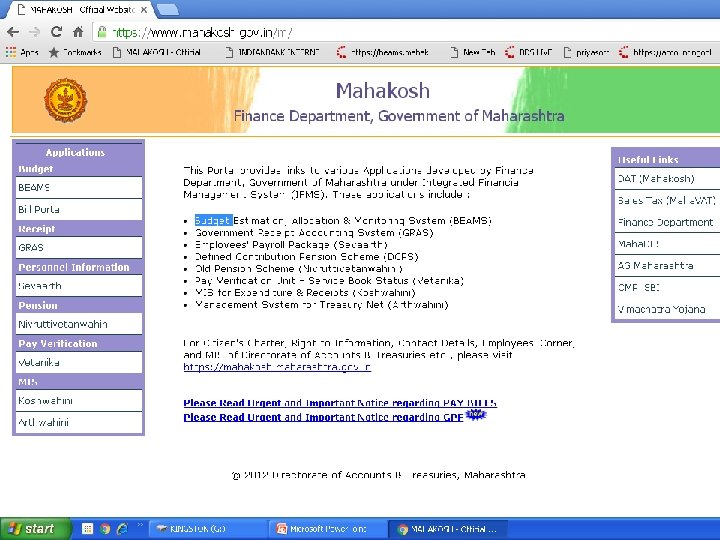Image resolution: width=720 pixels, height=540 pixels.
Task: Open the Chrome icon in quick launch
Action: point(105,529)
